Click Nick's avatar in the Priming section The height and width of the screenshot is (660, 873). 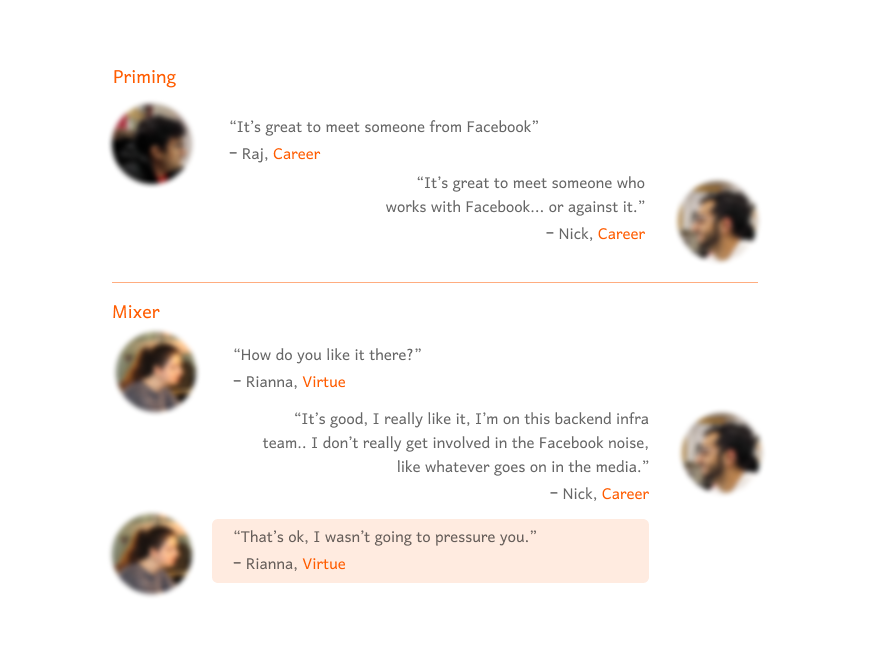coord(718,221)
